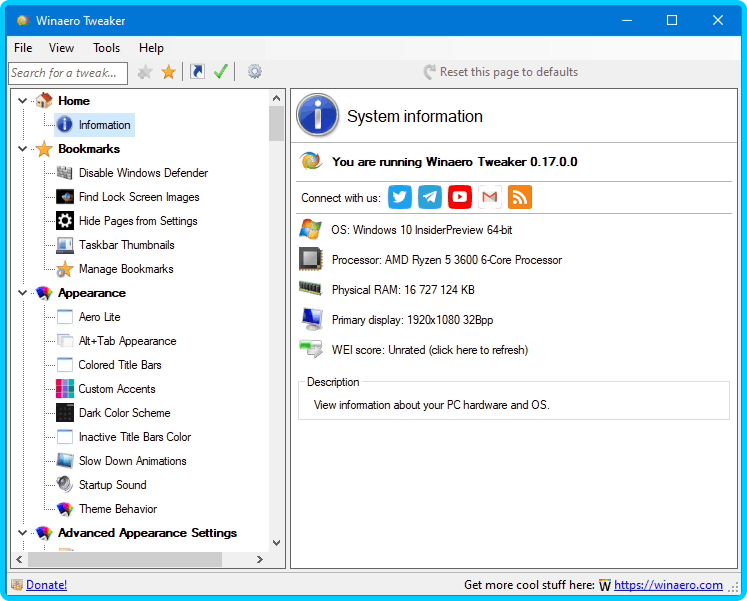Click the Donate! link
This screenshot has height=601, width=747.
46,585
